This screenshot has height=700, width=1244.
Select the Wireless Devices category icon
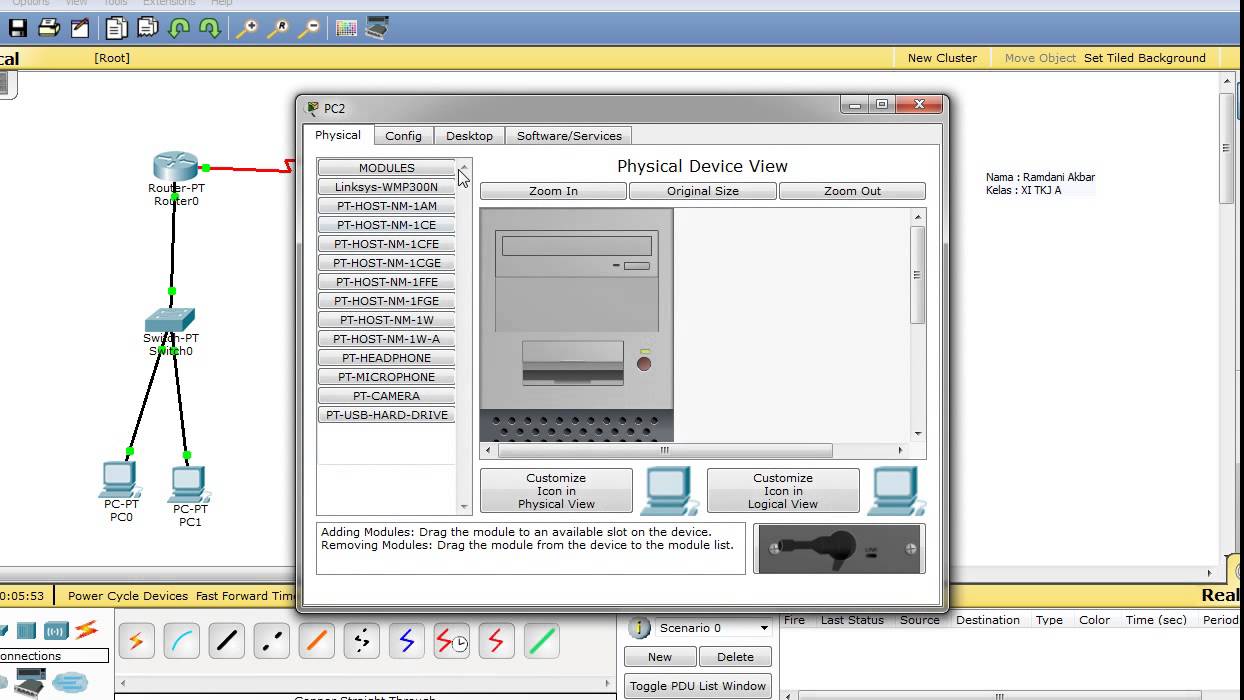[56, 630]
